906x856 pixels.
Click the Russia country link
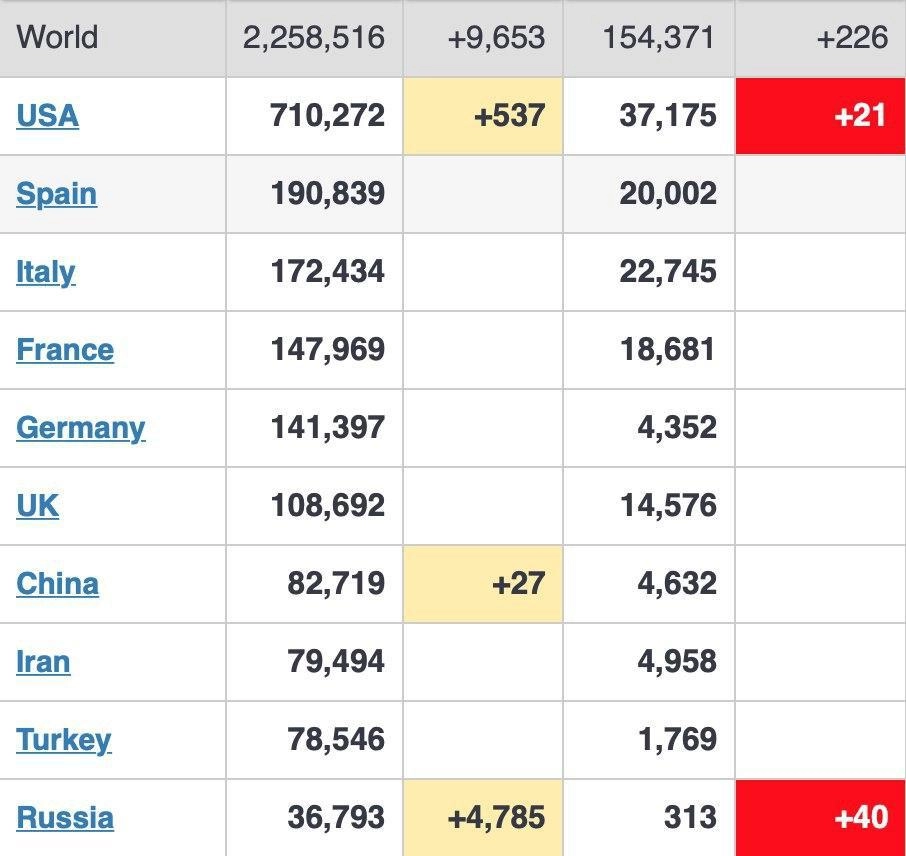point(65,818)
